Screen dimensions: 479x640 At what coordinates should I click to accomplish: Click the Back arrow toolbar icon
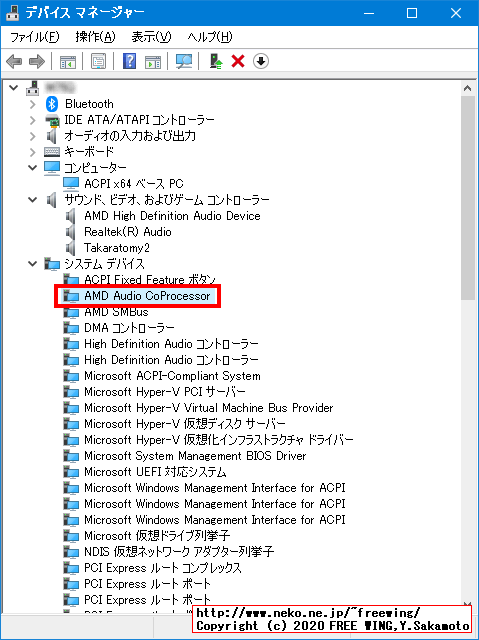click(x=14, y=62)
